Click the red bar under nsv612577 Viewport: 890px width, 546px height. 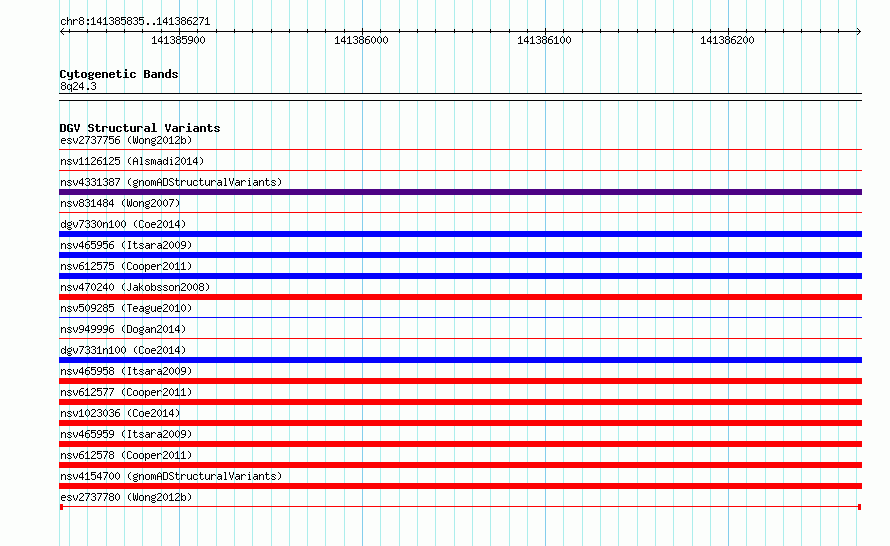[x=460, y=402]
